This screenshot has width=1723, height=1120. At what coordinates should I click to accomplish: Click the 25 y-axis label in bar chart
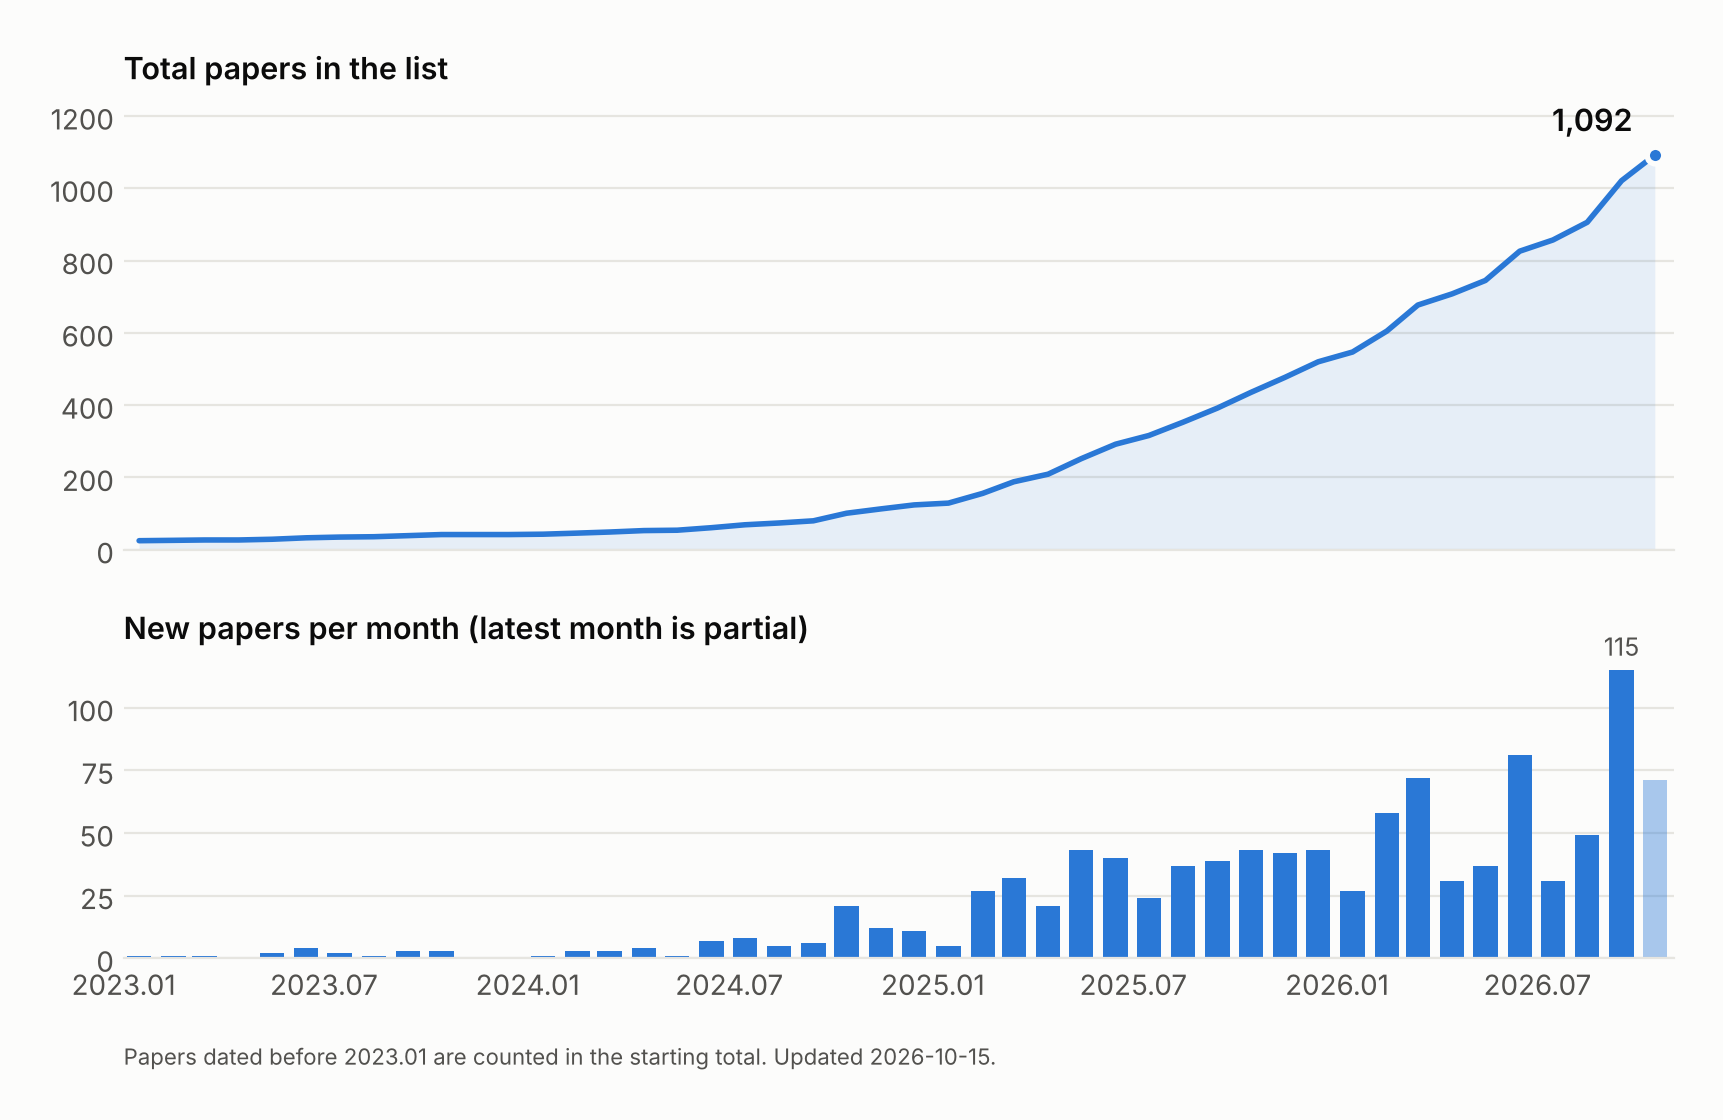click(97, 899)
